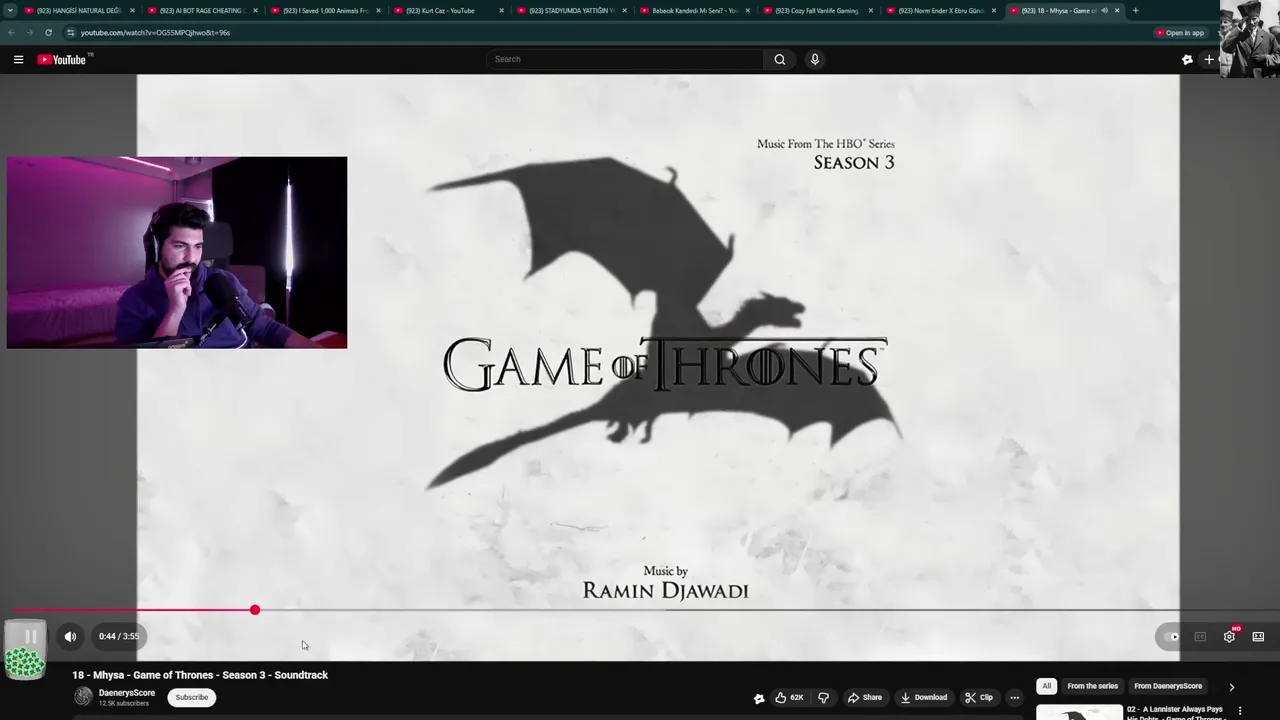Open DaenerysScore channel name link
This screenshot has height=720, width=1280.
coord(127,693)
